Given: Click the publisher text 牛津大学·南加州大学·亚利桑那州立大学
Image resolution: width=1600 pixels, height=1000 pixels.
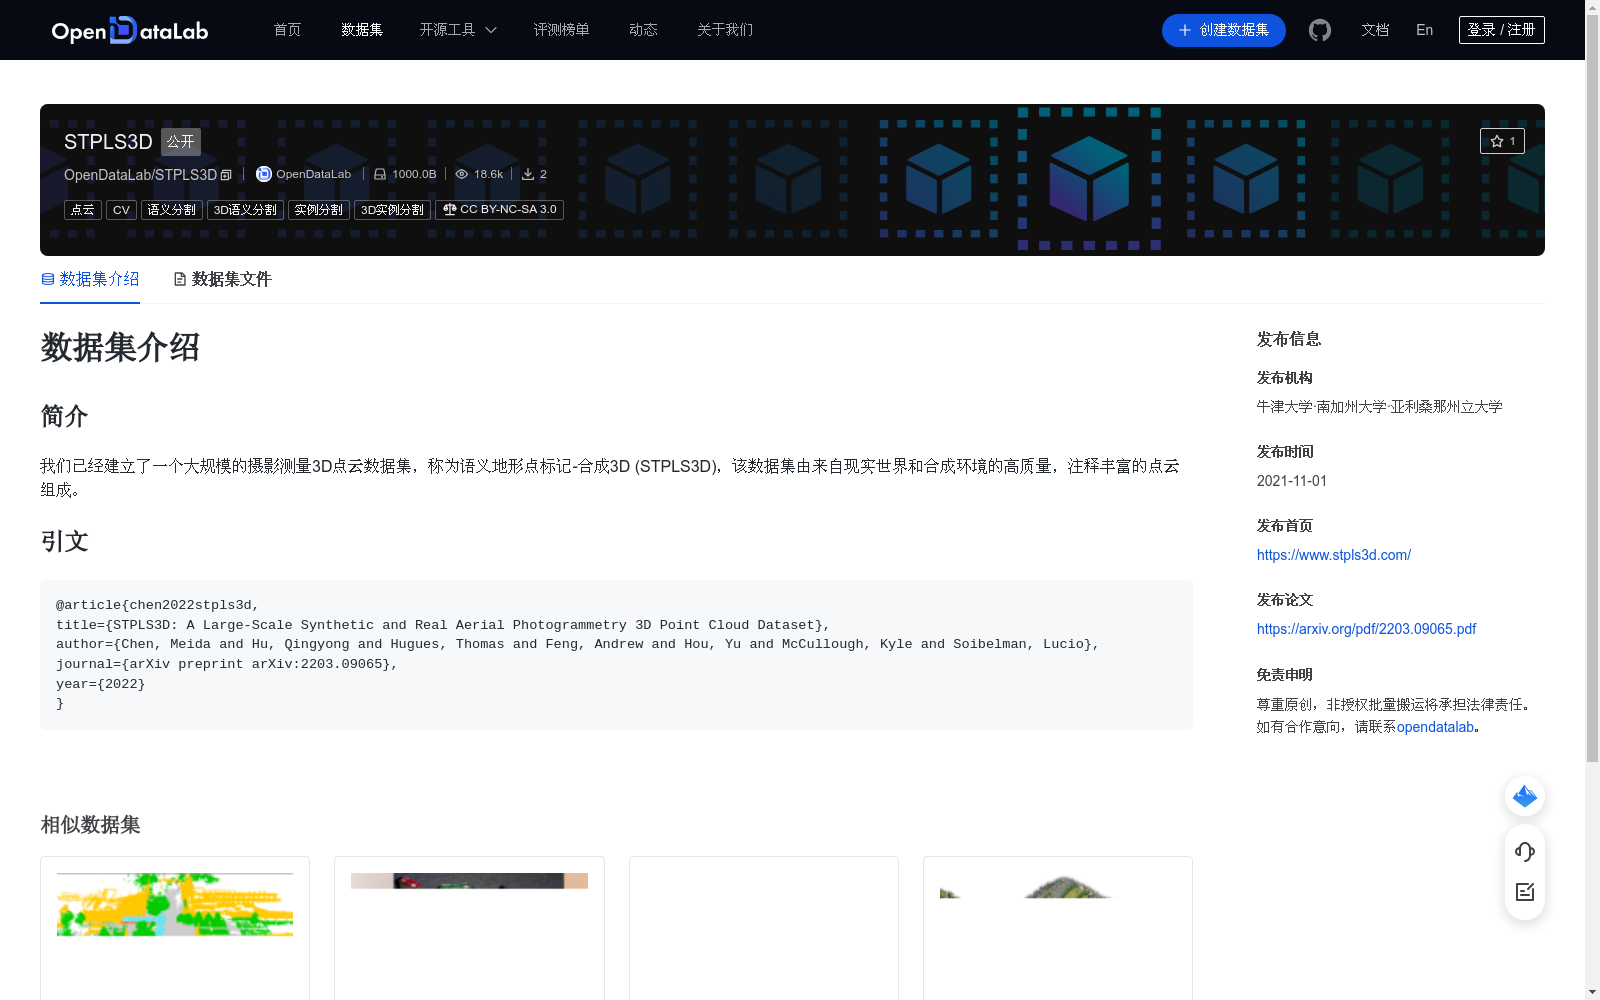Looking at the screenshot, I should (x=1380, y=407).
